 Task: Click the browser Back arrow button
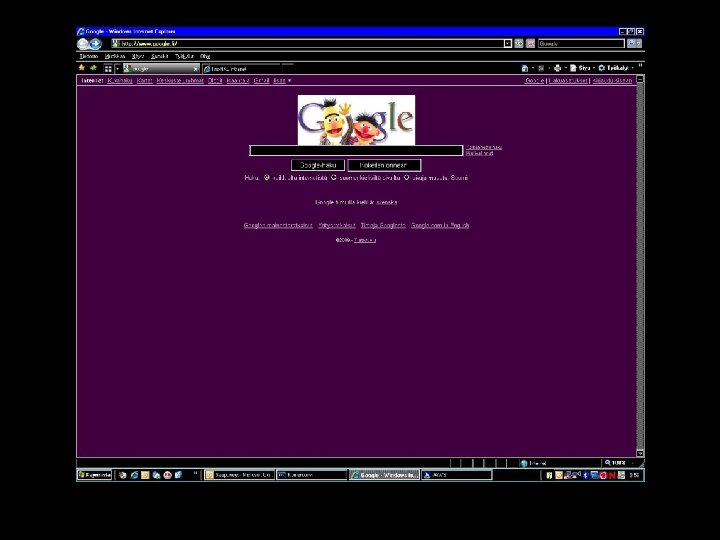(x=83, y=44)
